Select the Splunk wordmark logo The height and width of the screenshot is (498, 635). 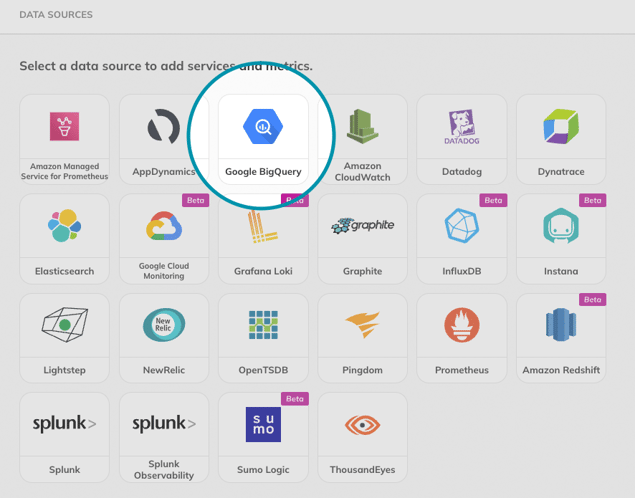click(64, 424)
